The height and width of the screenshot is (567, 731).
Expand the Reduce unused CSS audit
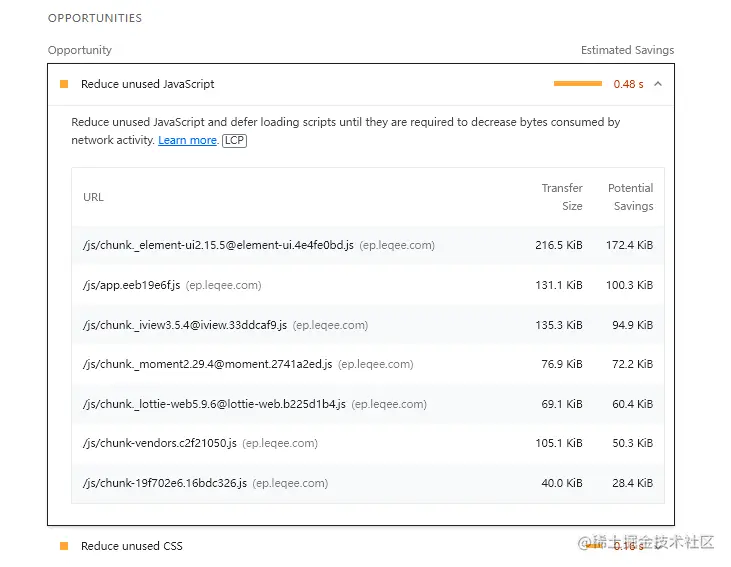(x=132, y=546)
